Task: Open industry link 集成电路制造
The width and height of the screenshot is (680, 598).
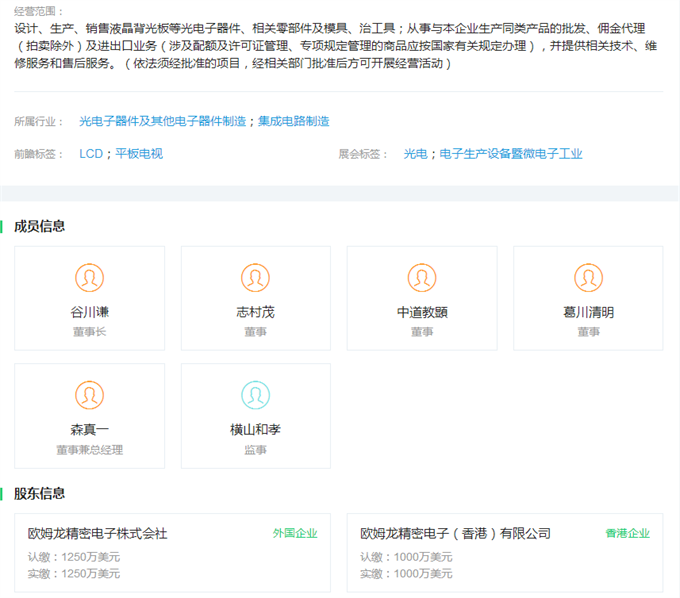Action: [294, 121]
